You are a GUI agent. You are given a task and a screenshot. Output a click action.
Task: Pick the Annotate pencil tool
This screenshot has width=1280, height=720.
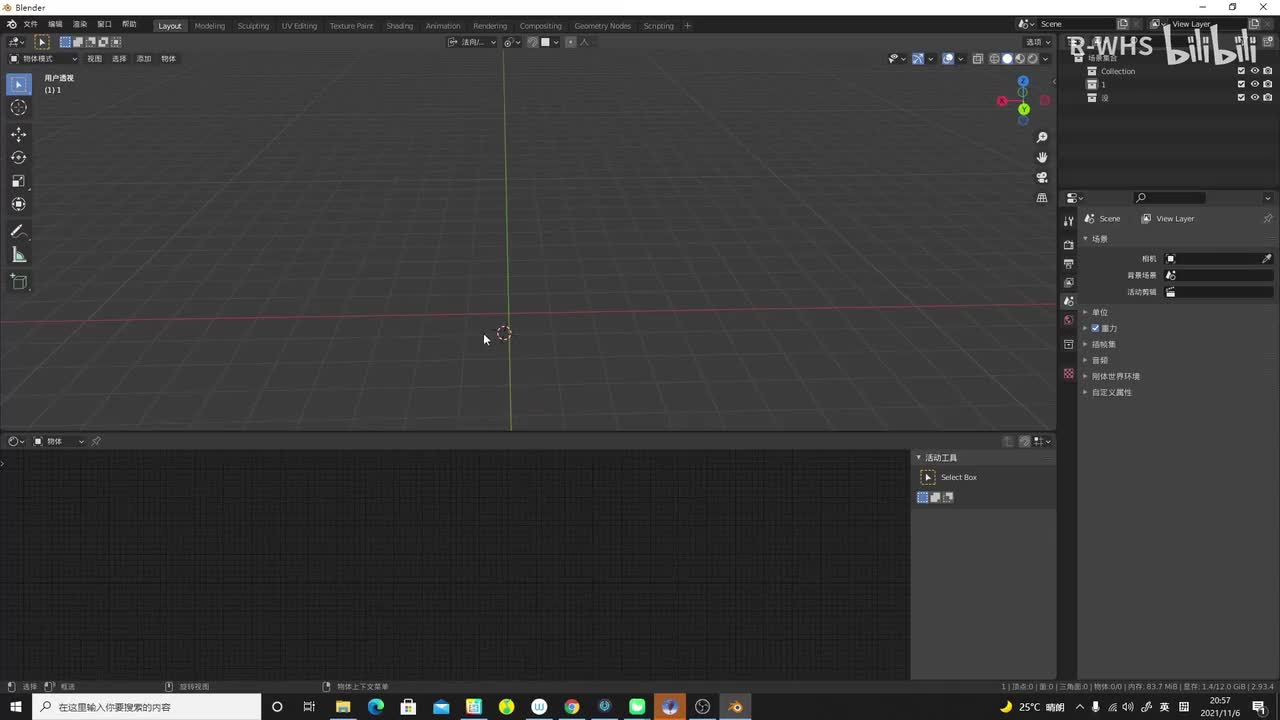(x=18, y=231)
